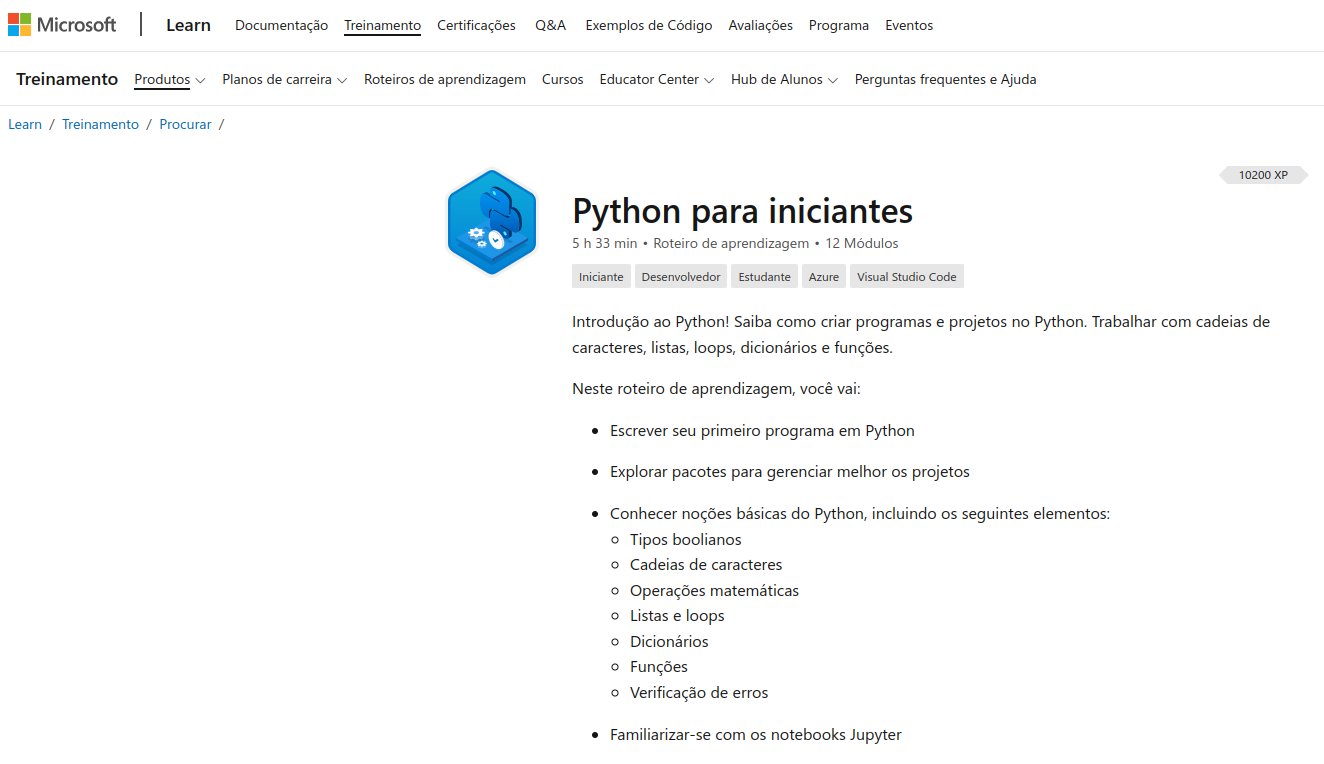Open the Cursos link
The image size is (1324, 764).
tap(562, 79)
